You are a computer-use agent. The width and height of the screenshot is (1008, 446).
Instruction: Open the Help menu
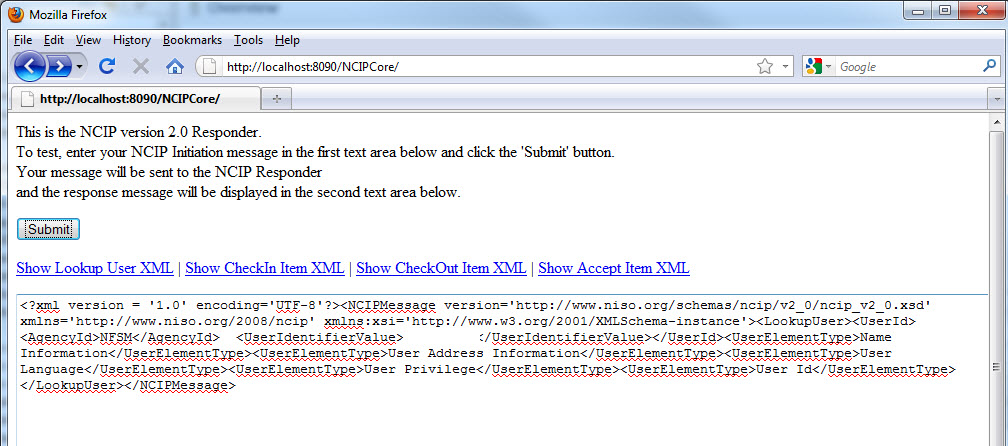(x=287, y=40)
